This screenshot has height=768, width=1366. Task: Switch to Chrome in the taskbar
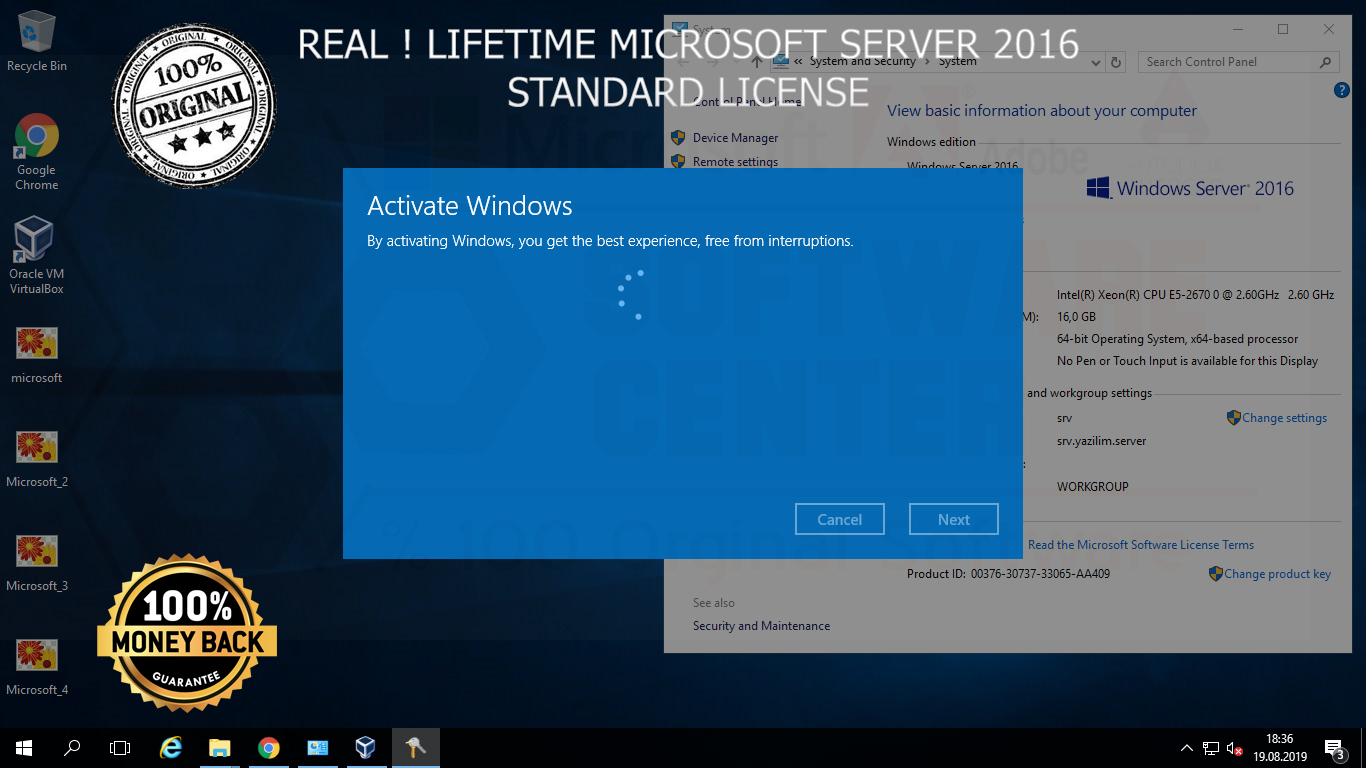268,747
